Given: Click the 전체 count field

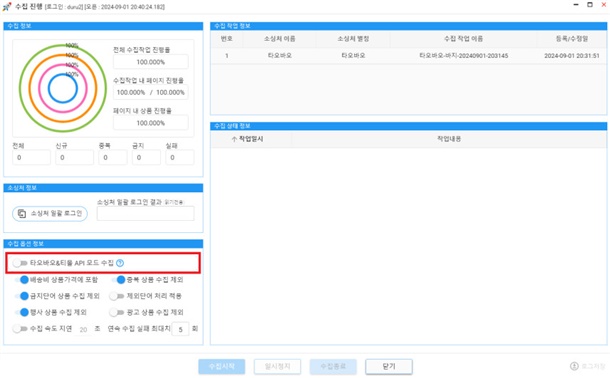Looking at the screenshot, I should coord(31,158).
